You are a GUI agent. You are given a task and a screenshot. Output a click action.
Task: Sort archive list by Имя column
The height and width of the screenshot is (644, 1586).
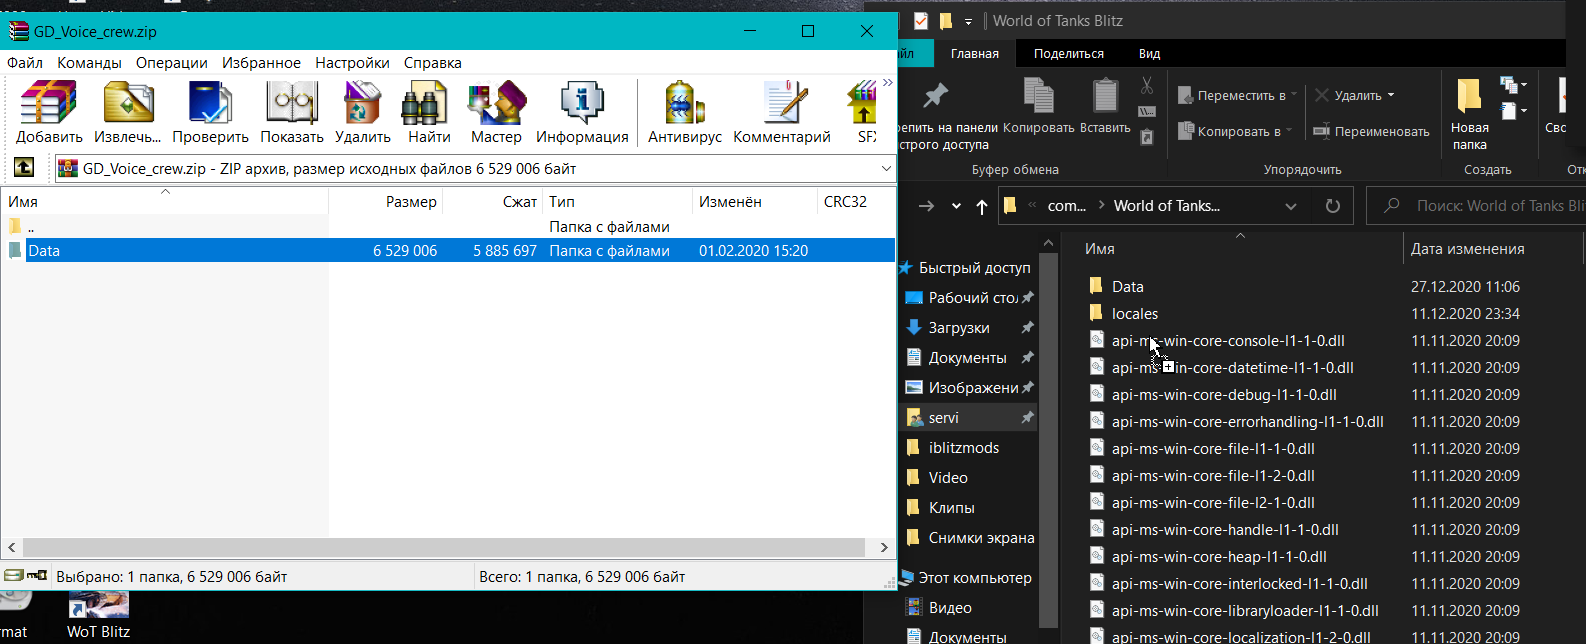[165, 201]
